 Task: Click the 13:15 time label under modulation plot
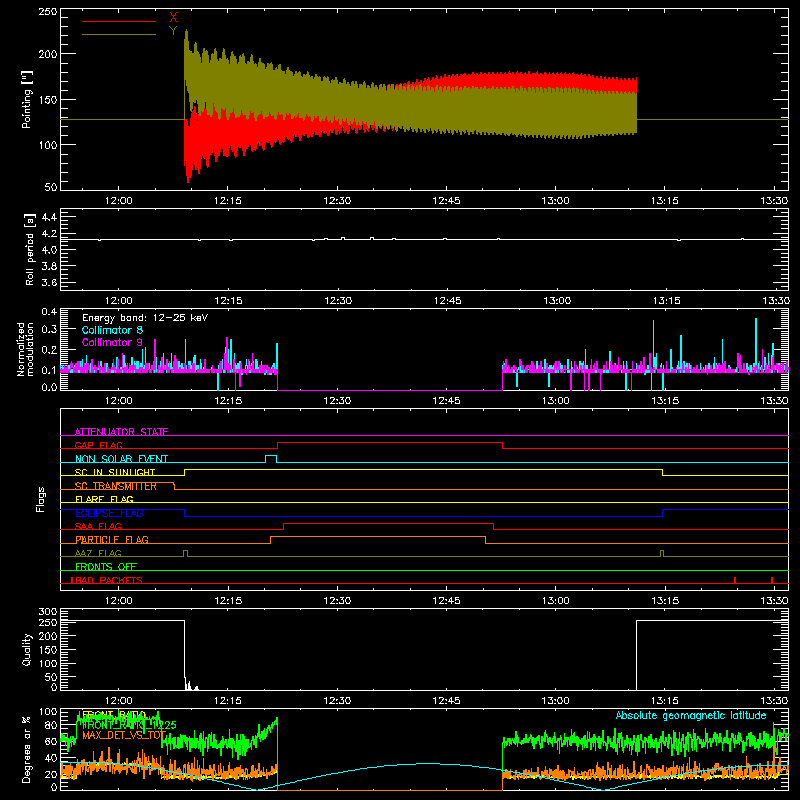665,401
